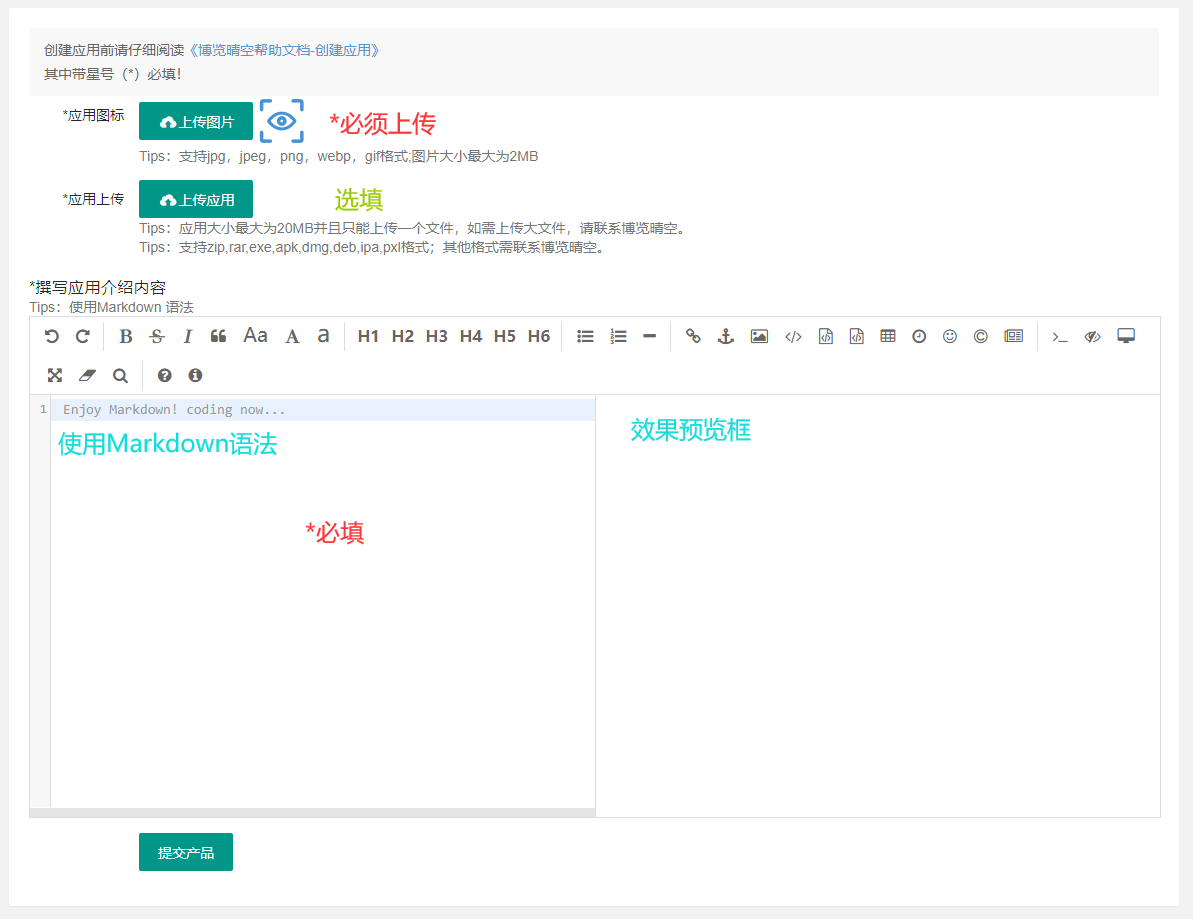Apply italic formatting

click(187, 336)
